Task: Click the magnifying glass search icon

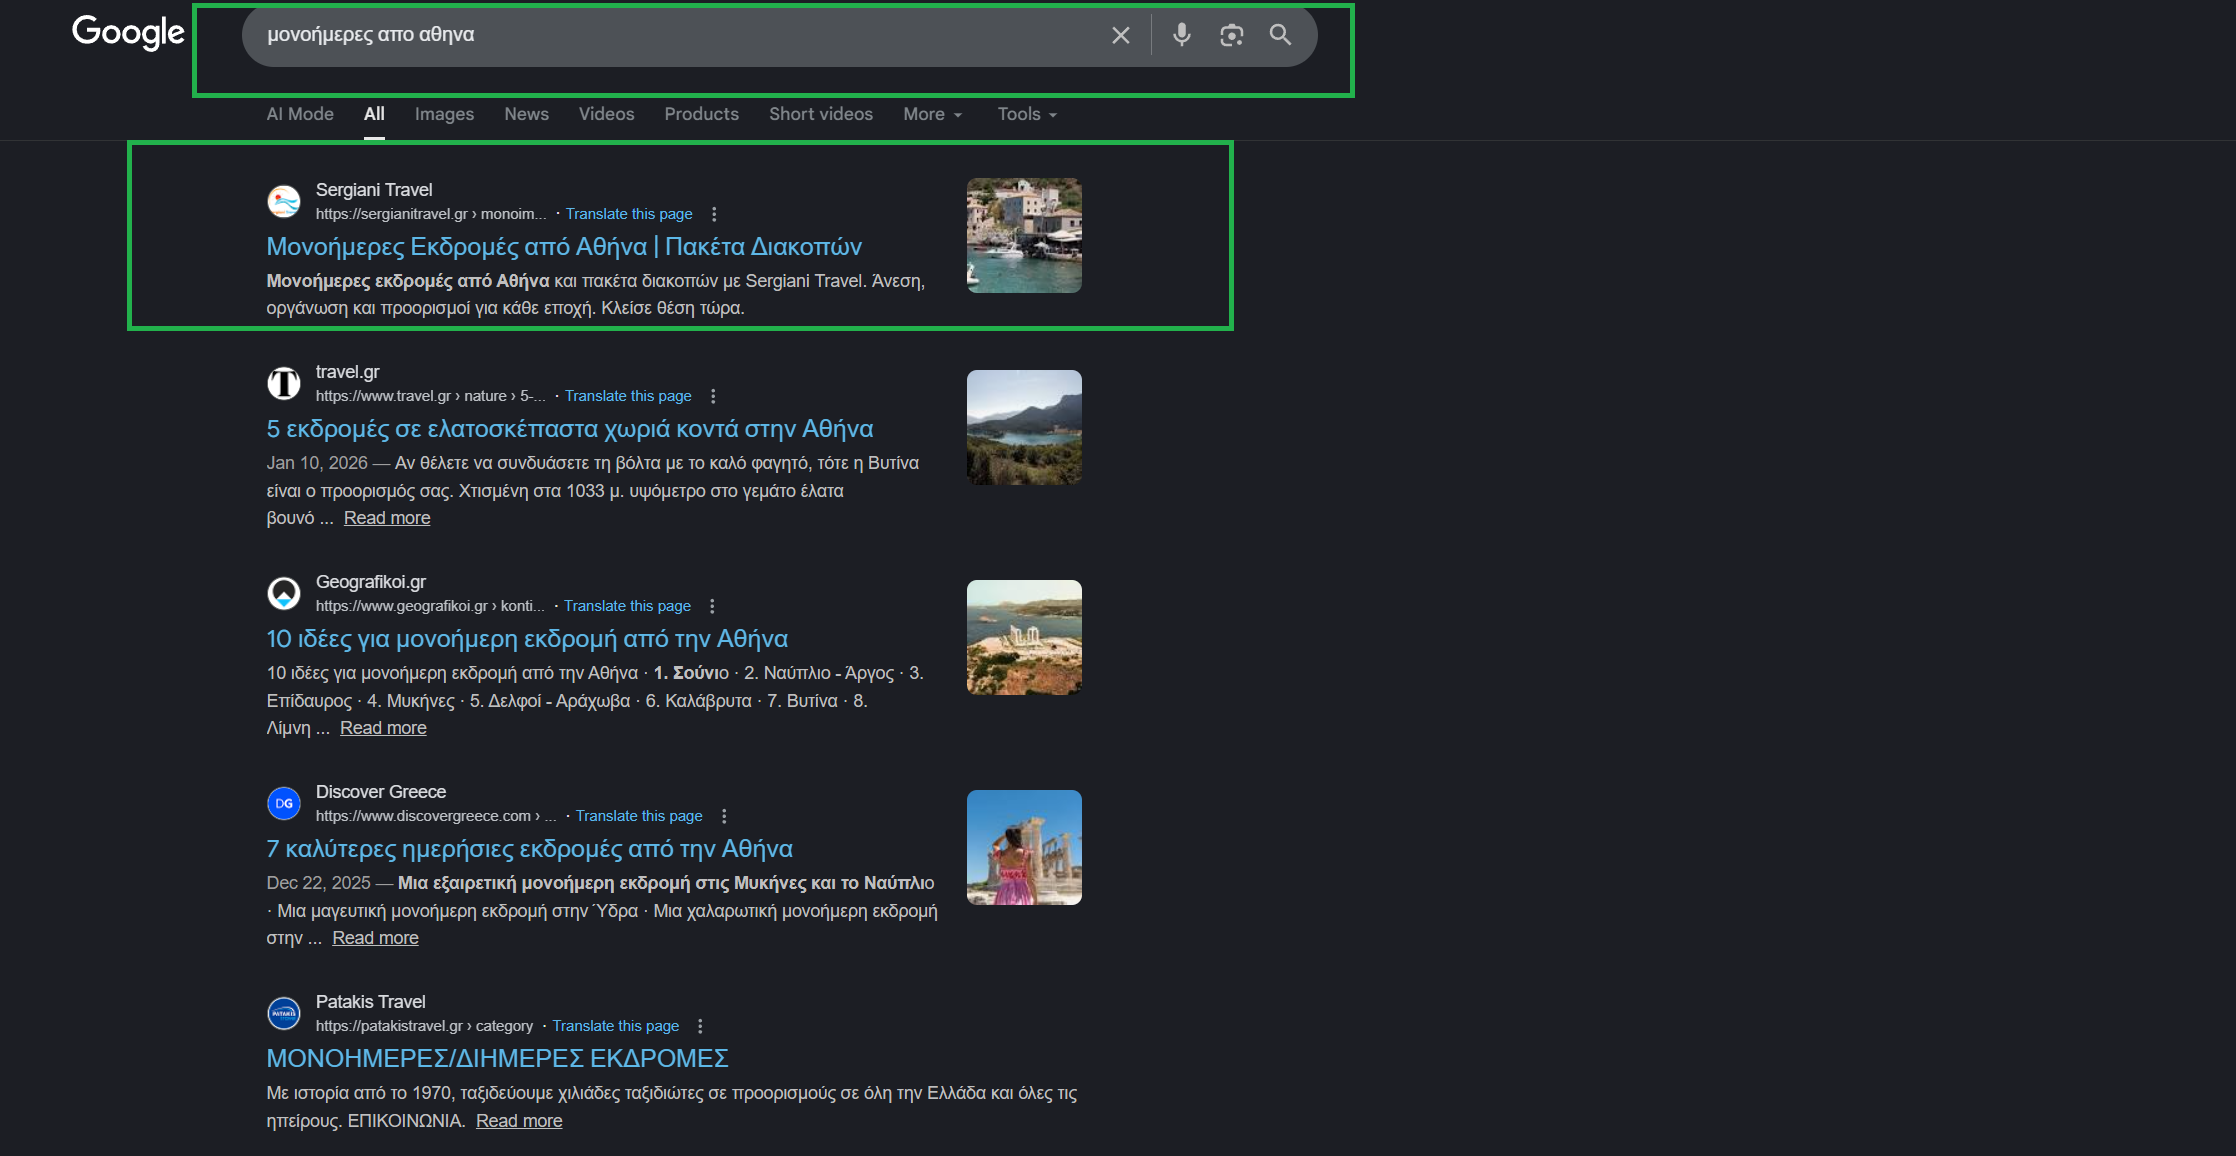Action: 1280,35
